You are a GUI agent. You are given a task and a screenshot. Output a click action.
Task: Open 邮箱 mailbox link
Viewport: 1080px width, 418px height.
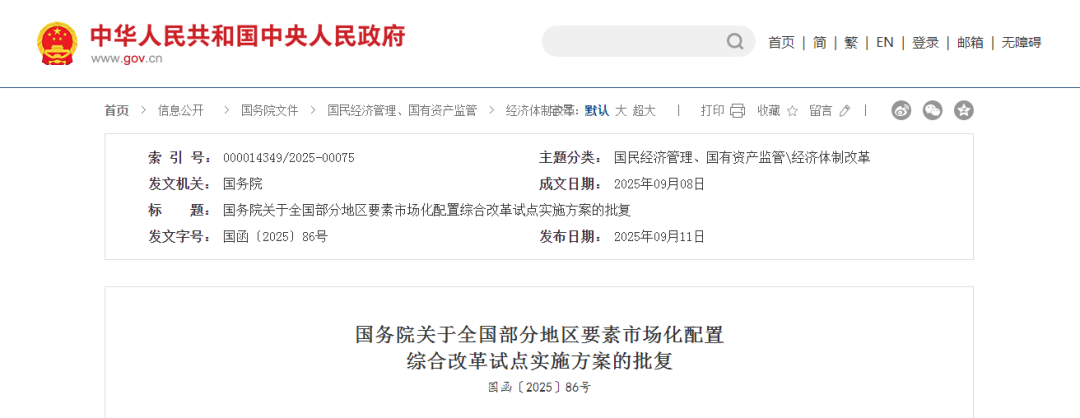tap(970, 43)
